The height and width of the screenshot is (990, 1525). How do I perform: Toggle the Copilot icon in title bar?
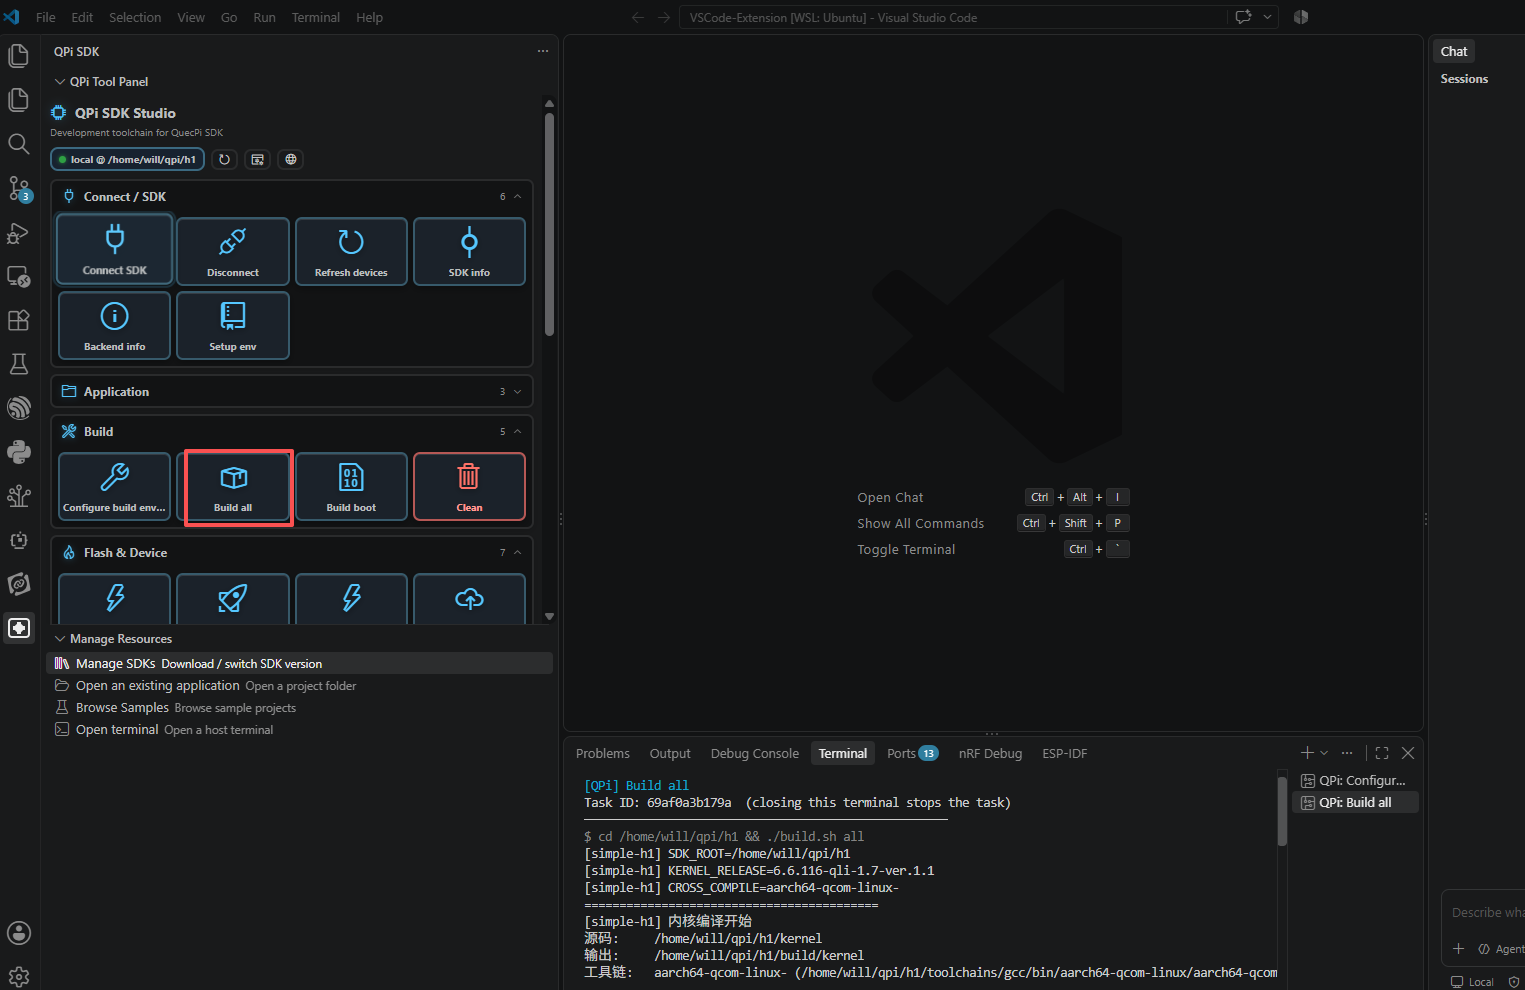click(1301, 17)
